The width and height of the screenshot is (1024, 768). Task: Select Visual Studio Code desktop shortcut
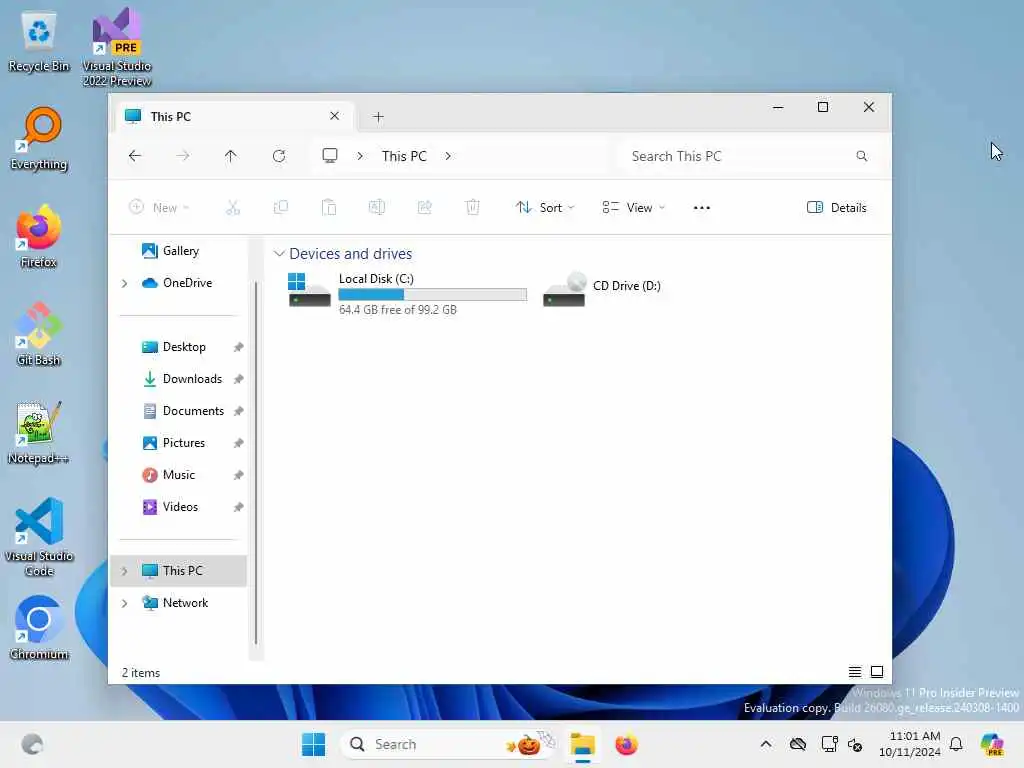point(39,537)
